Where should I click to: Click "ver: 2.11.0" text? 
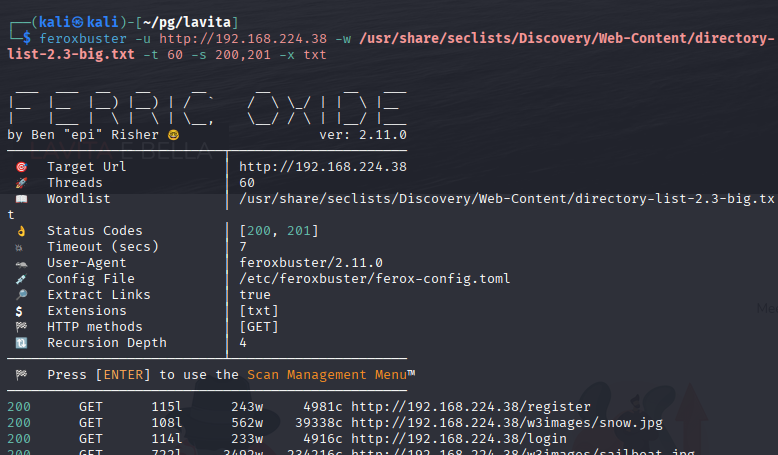click(363, 135)
